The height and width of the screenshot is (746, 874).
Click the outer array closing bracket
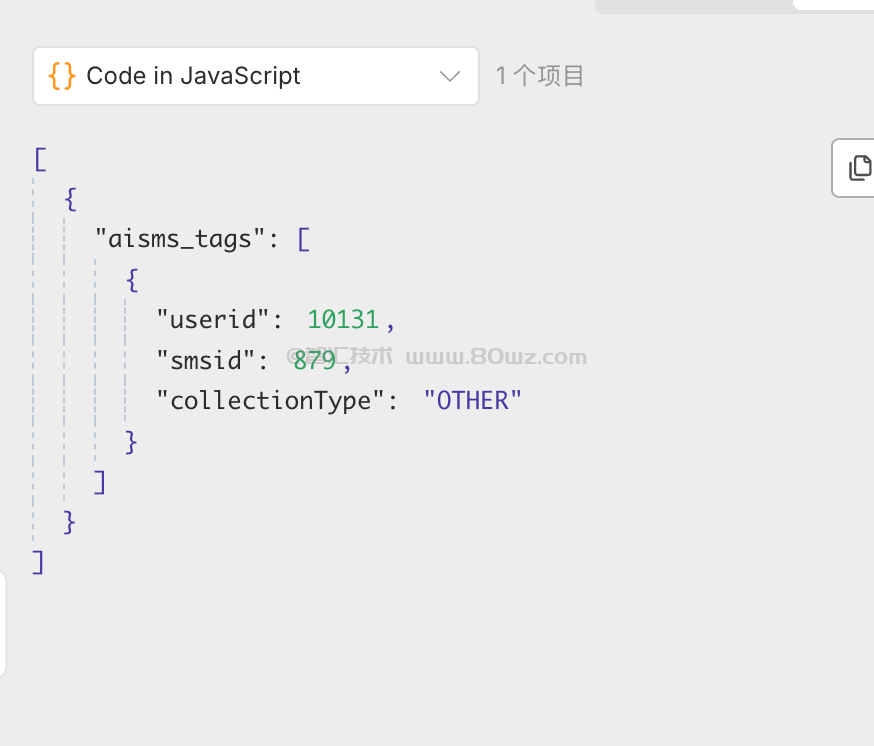click(x=39, y=562)
